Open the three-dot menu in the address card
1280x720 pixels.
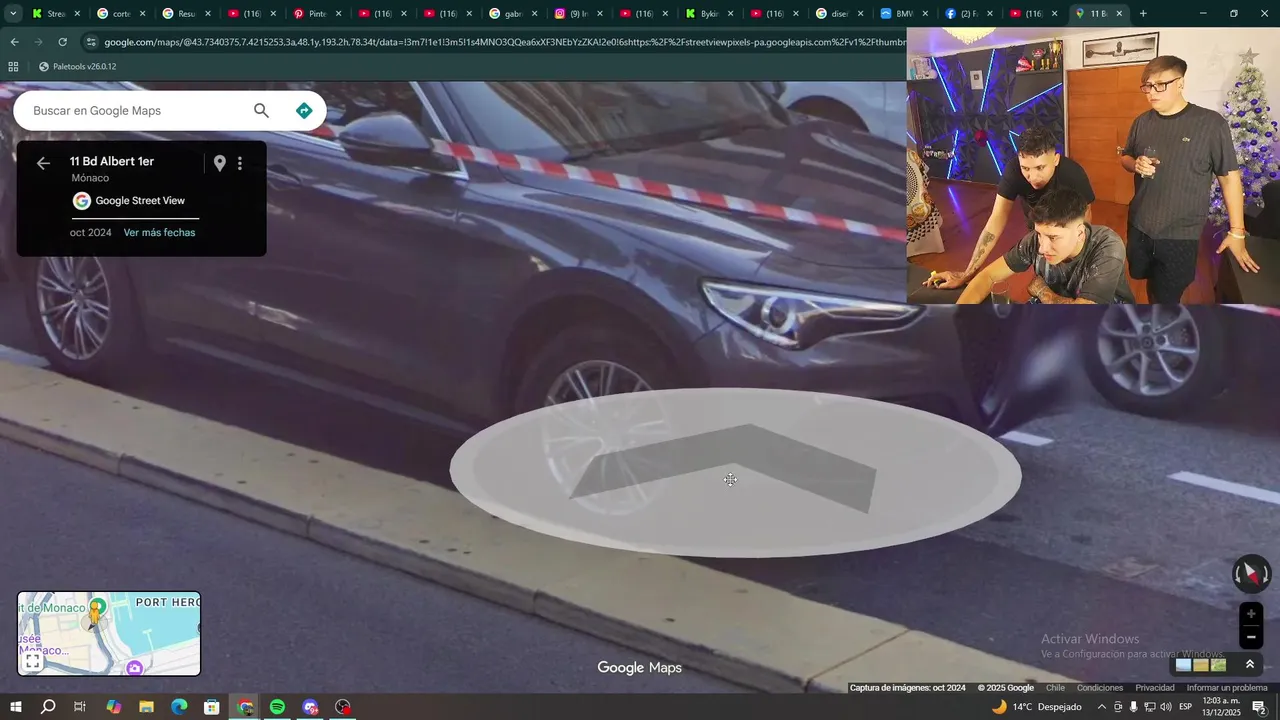[240, 163]
